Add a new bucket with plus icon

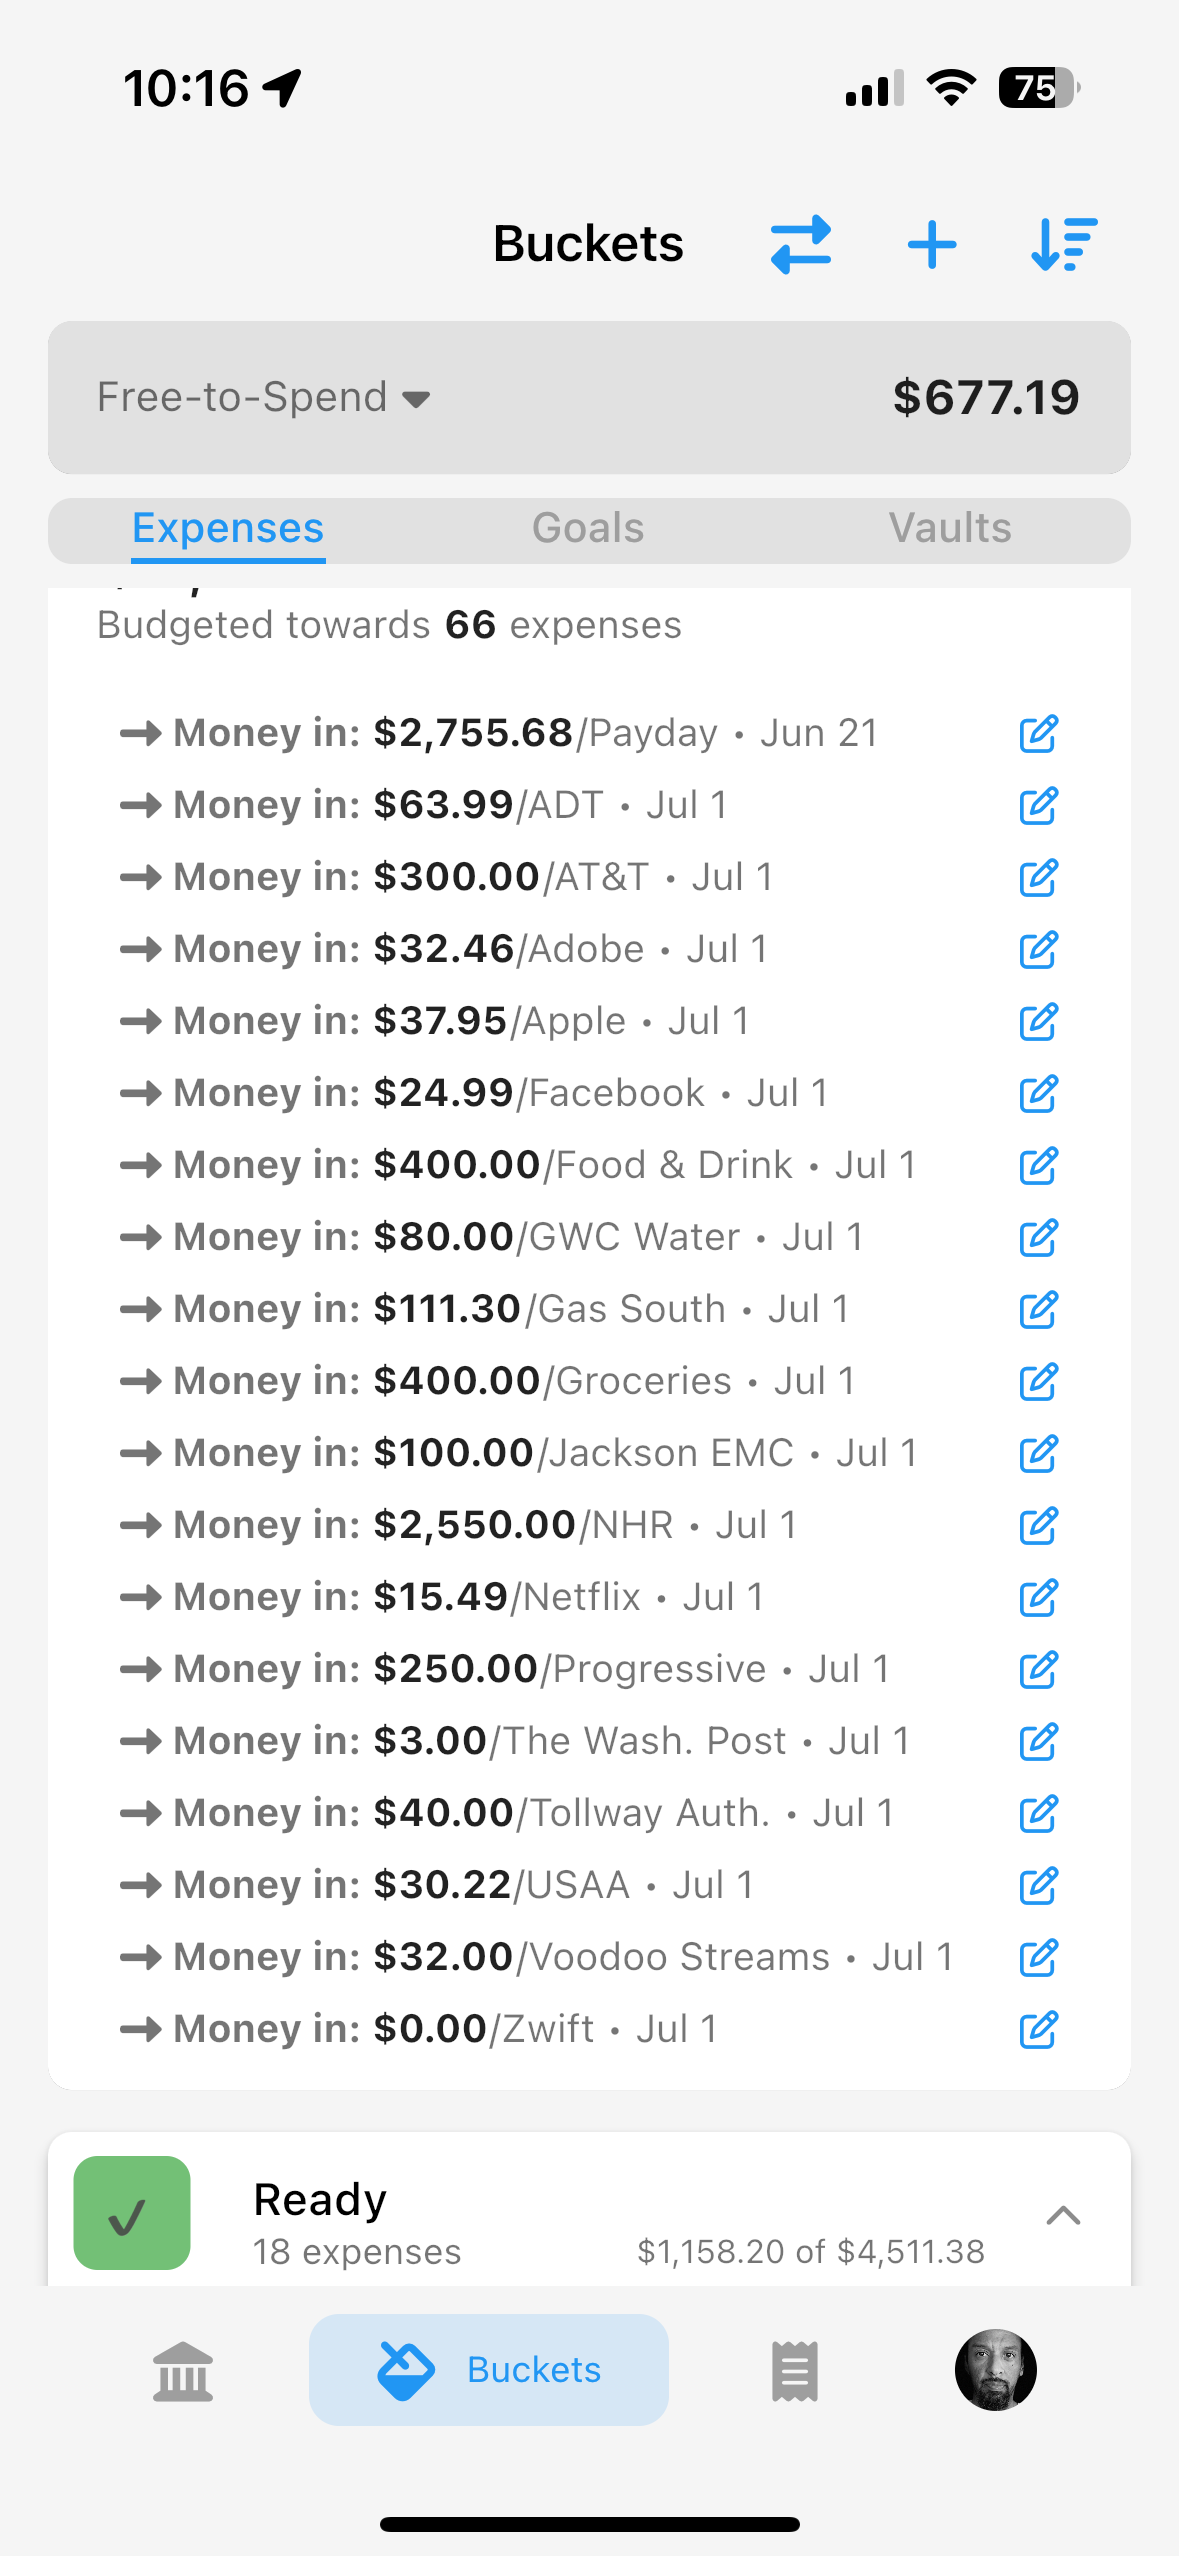[931, 245]
